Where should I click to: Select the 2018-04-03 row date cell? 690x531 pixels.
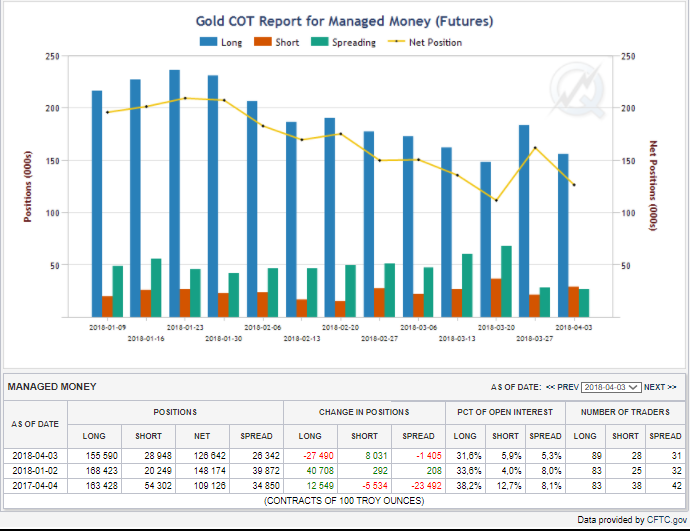35,456
